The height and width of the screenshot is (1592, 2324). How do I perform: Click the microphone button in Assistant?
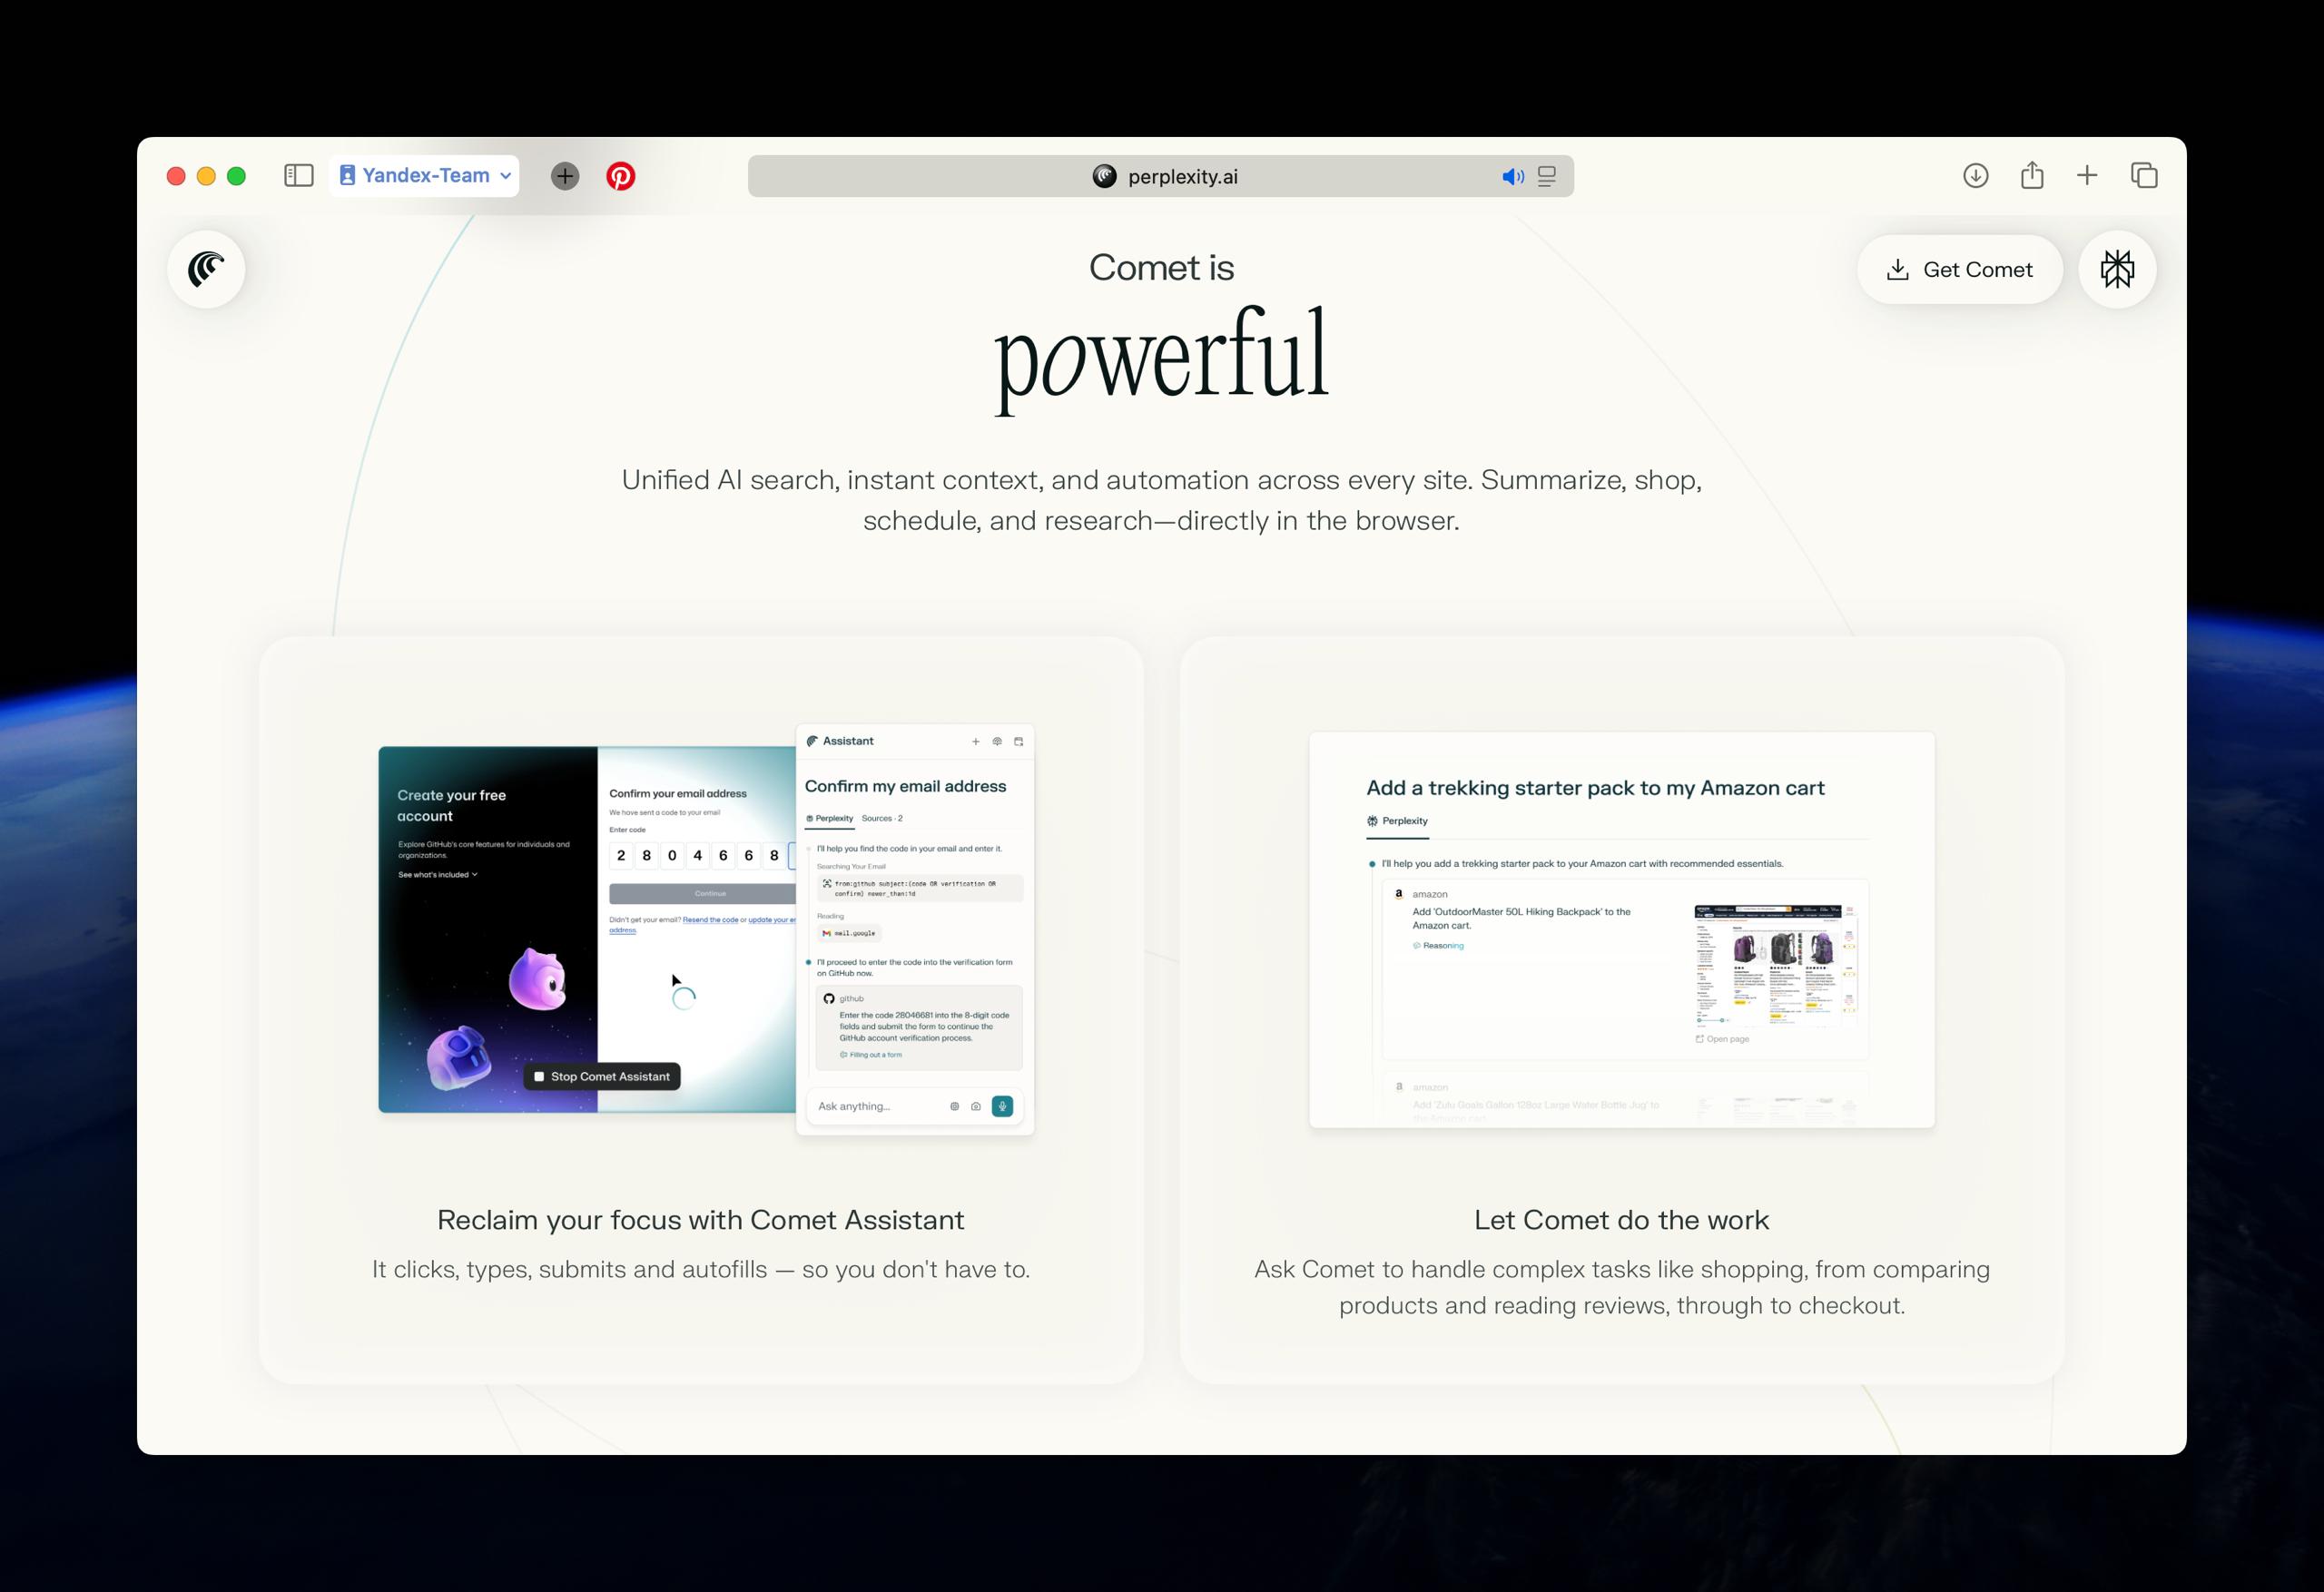1002,1106
